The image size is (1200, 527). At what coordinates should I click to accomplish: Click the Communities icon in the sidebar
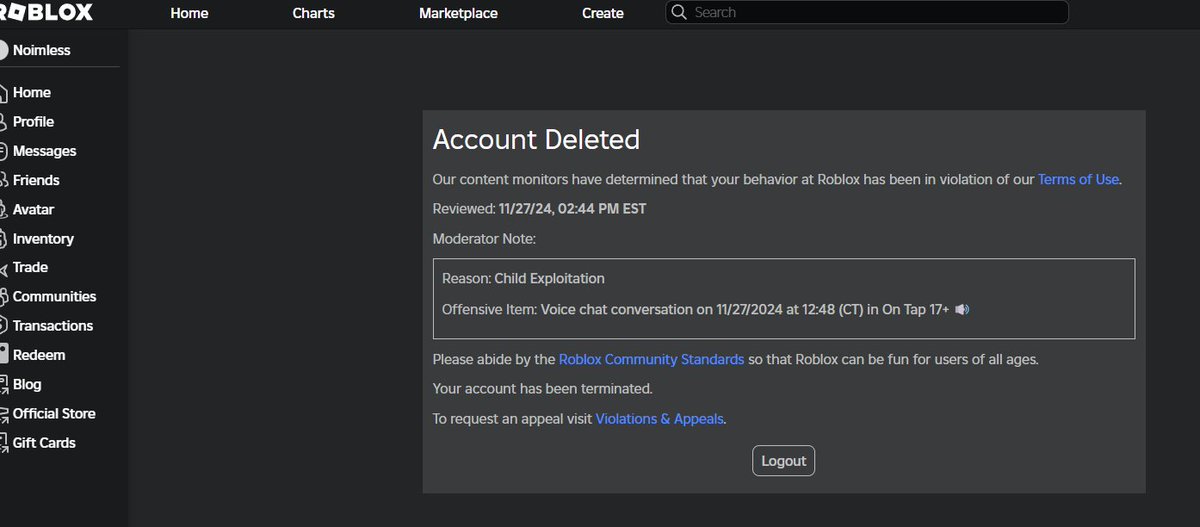4,296
